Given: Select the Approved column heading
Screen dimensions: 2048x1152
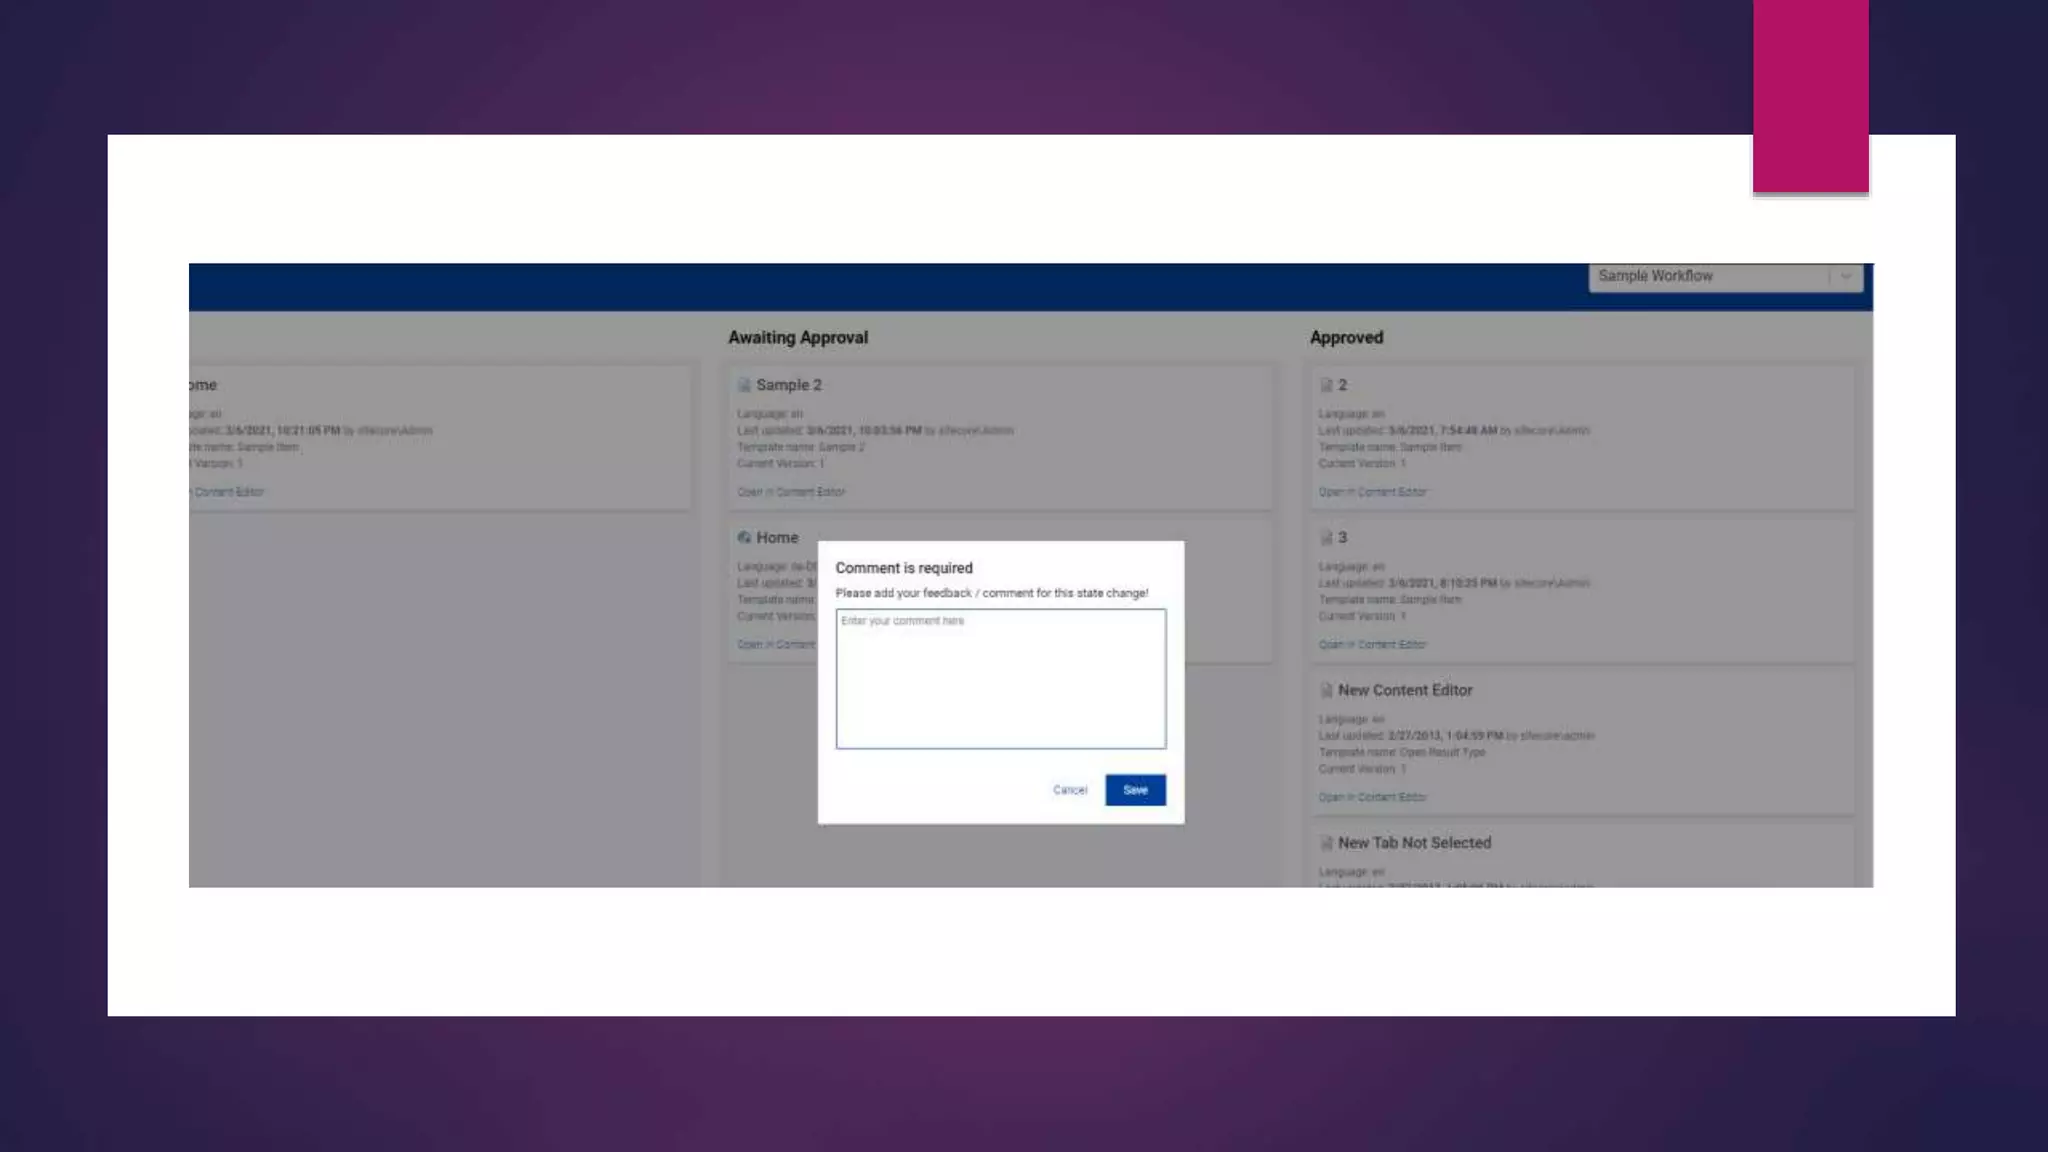Looking at the screenshot, I should click(x=1346, y=338).
